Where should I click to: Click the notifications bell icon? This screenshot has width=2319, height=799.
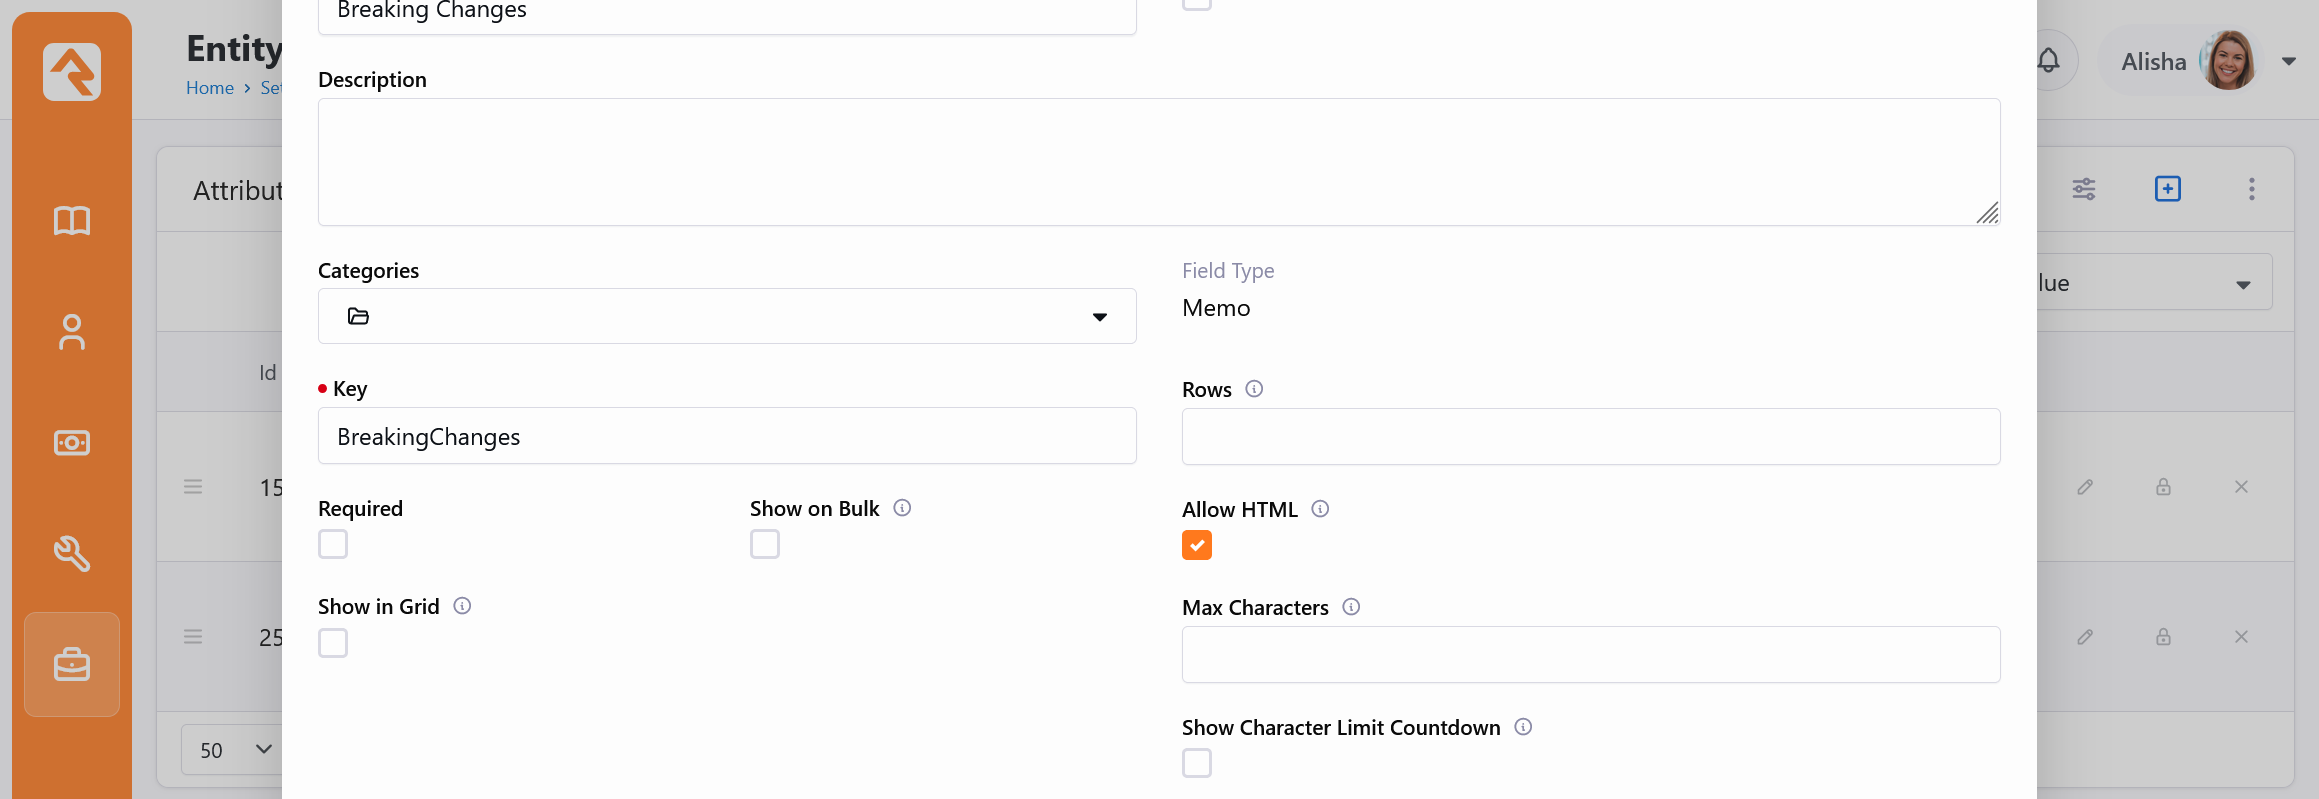2048,61
